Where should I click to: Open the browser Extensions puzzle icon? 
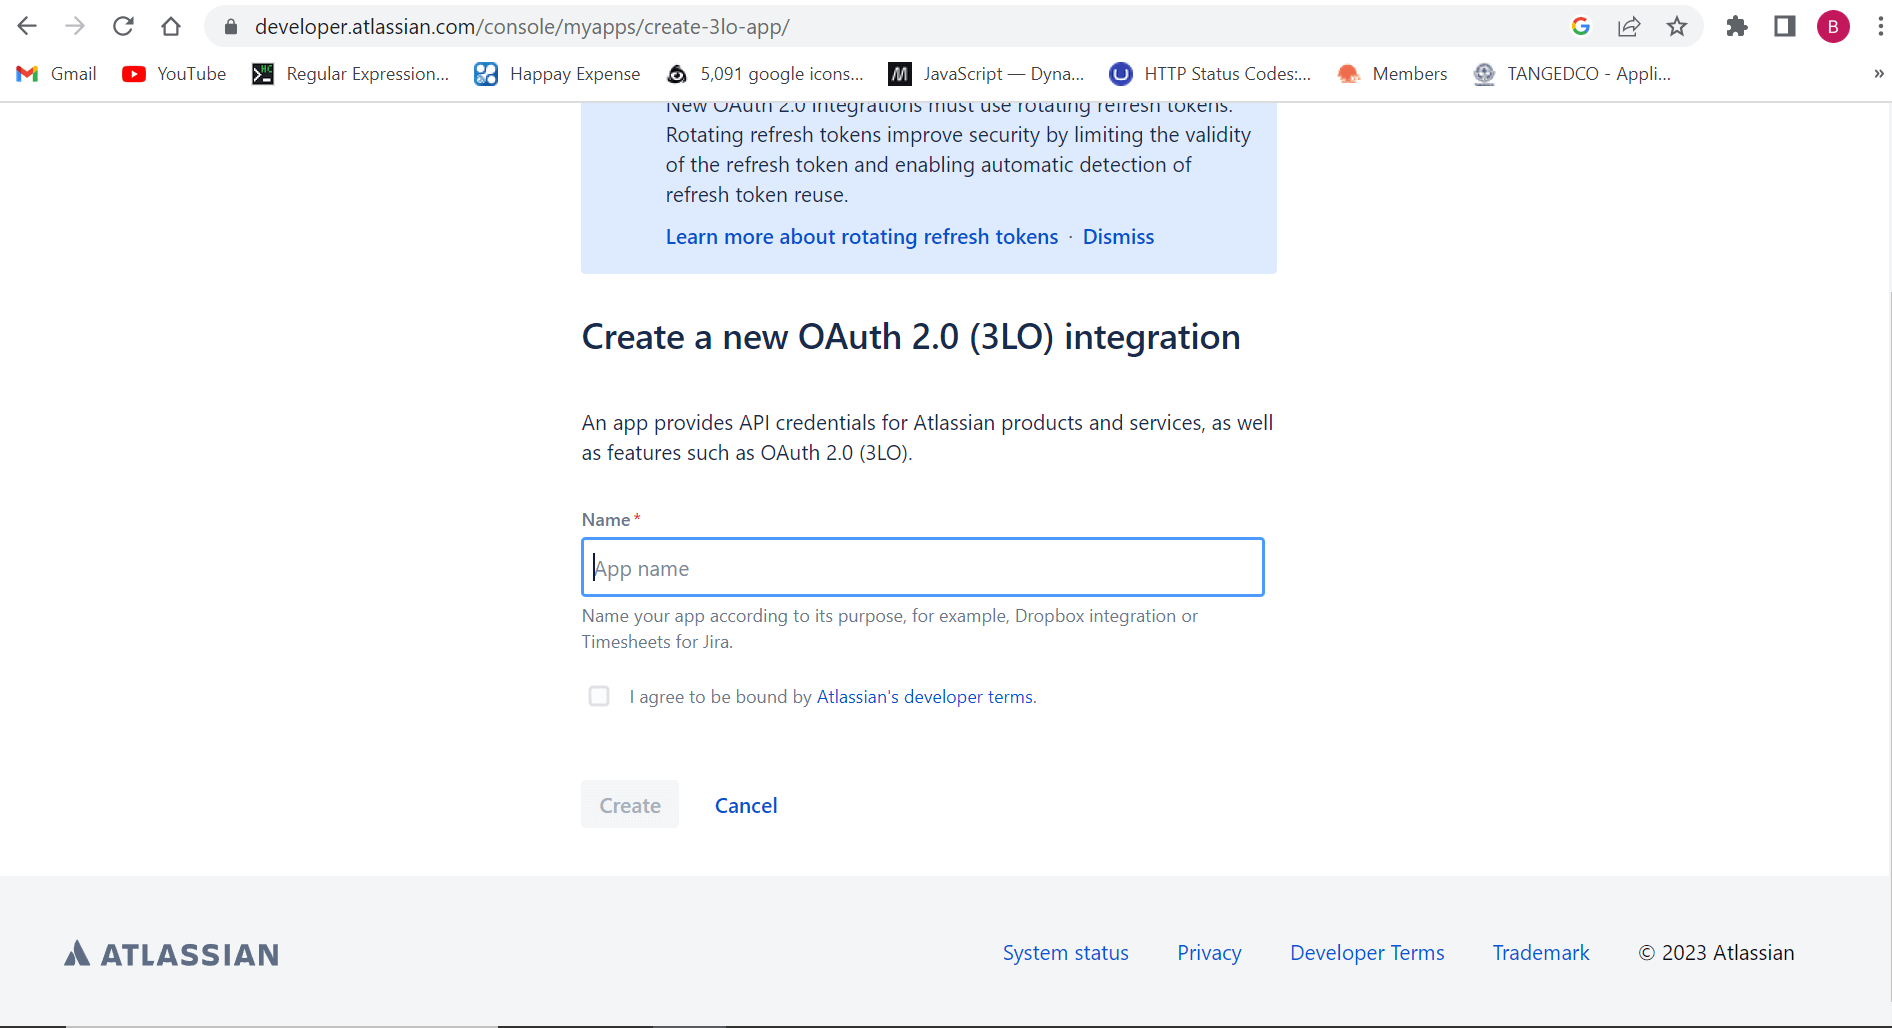point(1737,26)
